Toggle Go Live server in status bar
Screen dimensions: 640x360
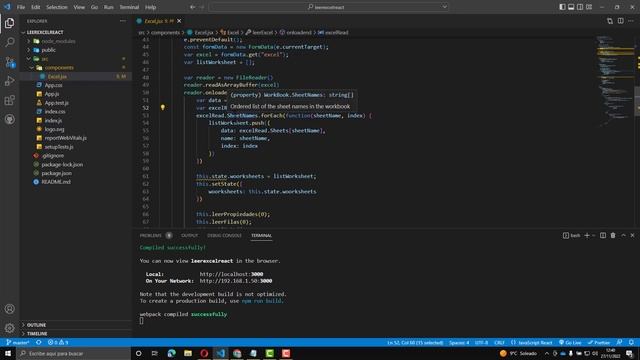[x=570, y=342]
